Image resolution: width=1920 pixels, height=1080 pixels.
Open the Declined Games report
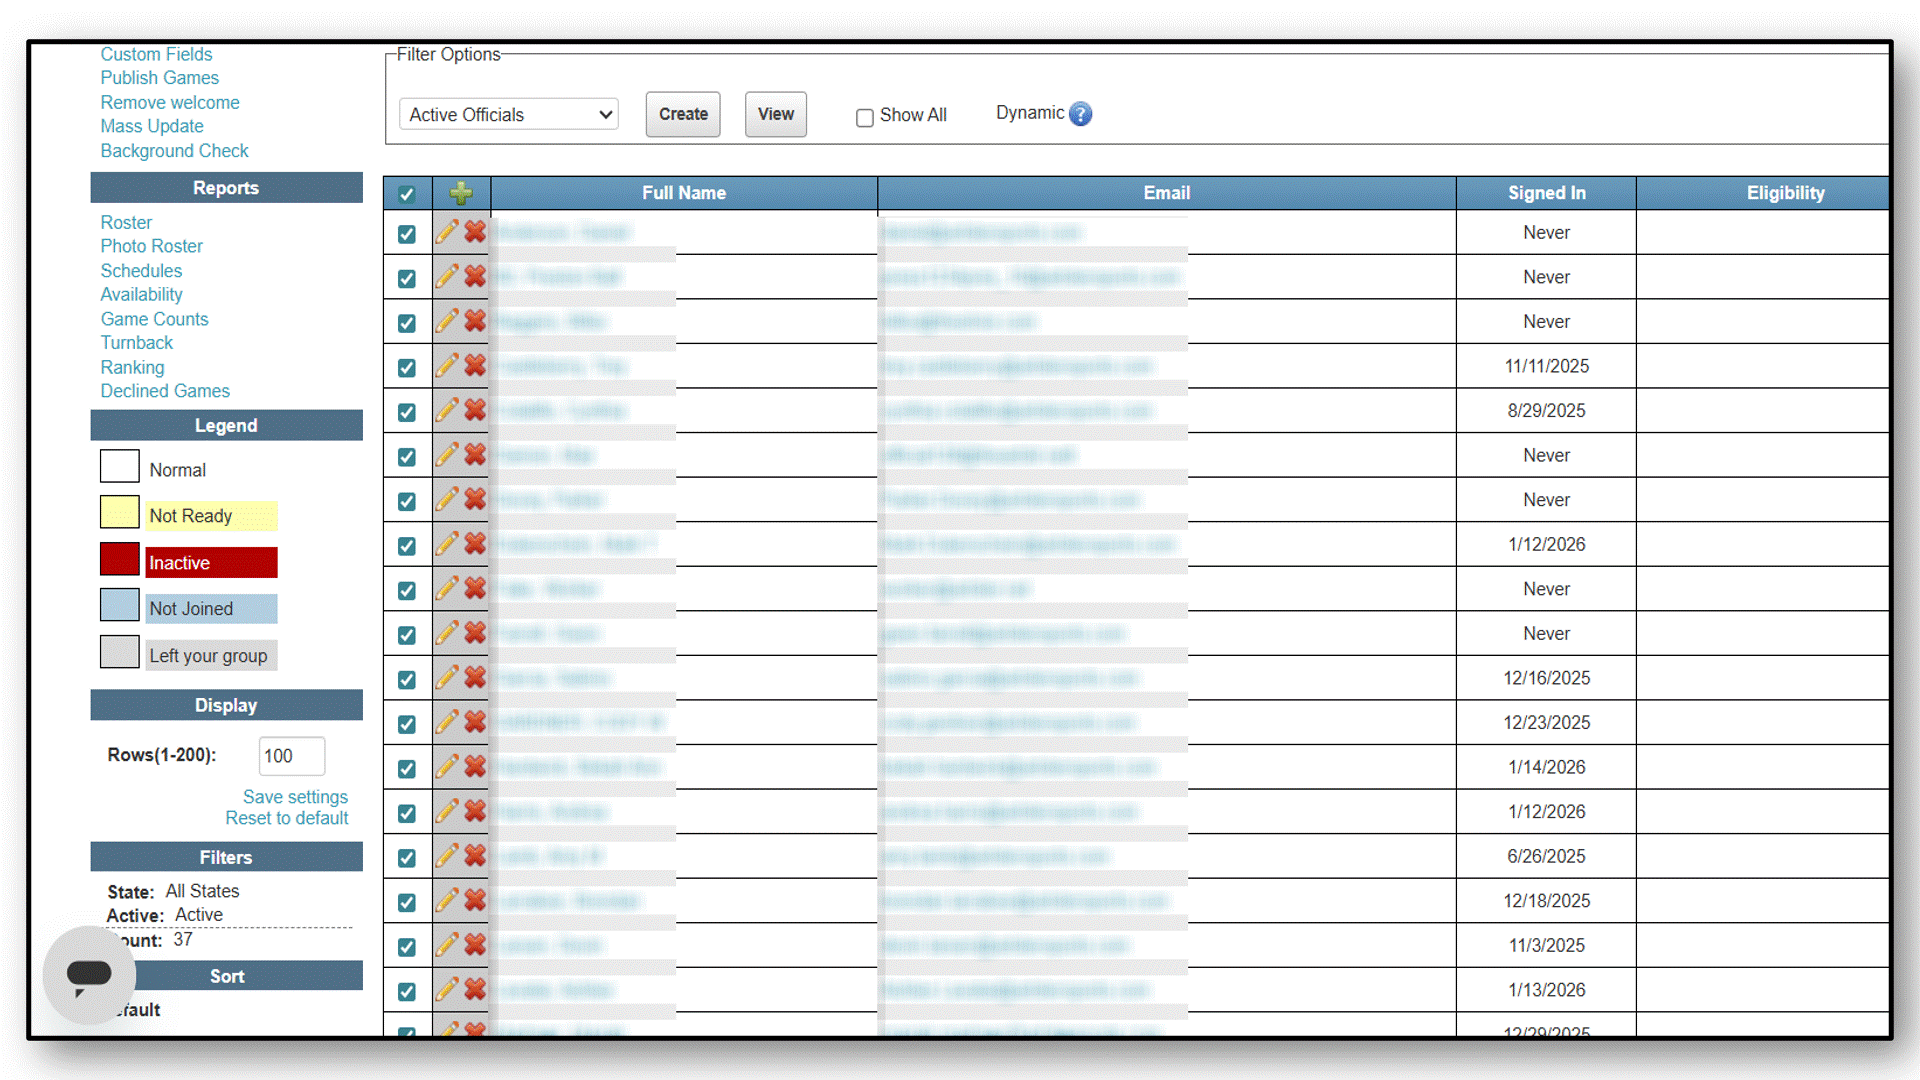[165, 391]
